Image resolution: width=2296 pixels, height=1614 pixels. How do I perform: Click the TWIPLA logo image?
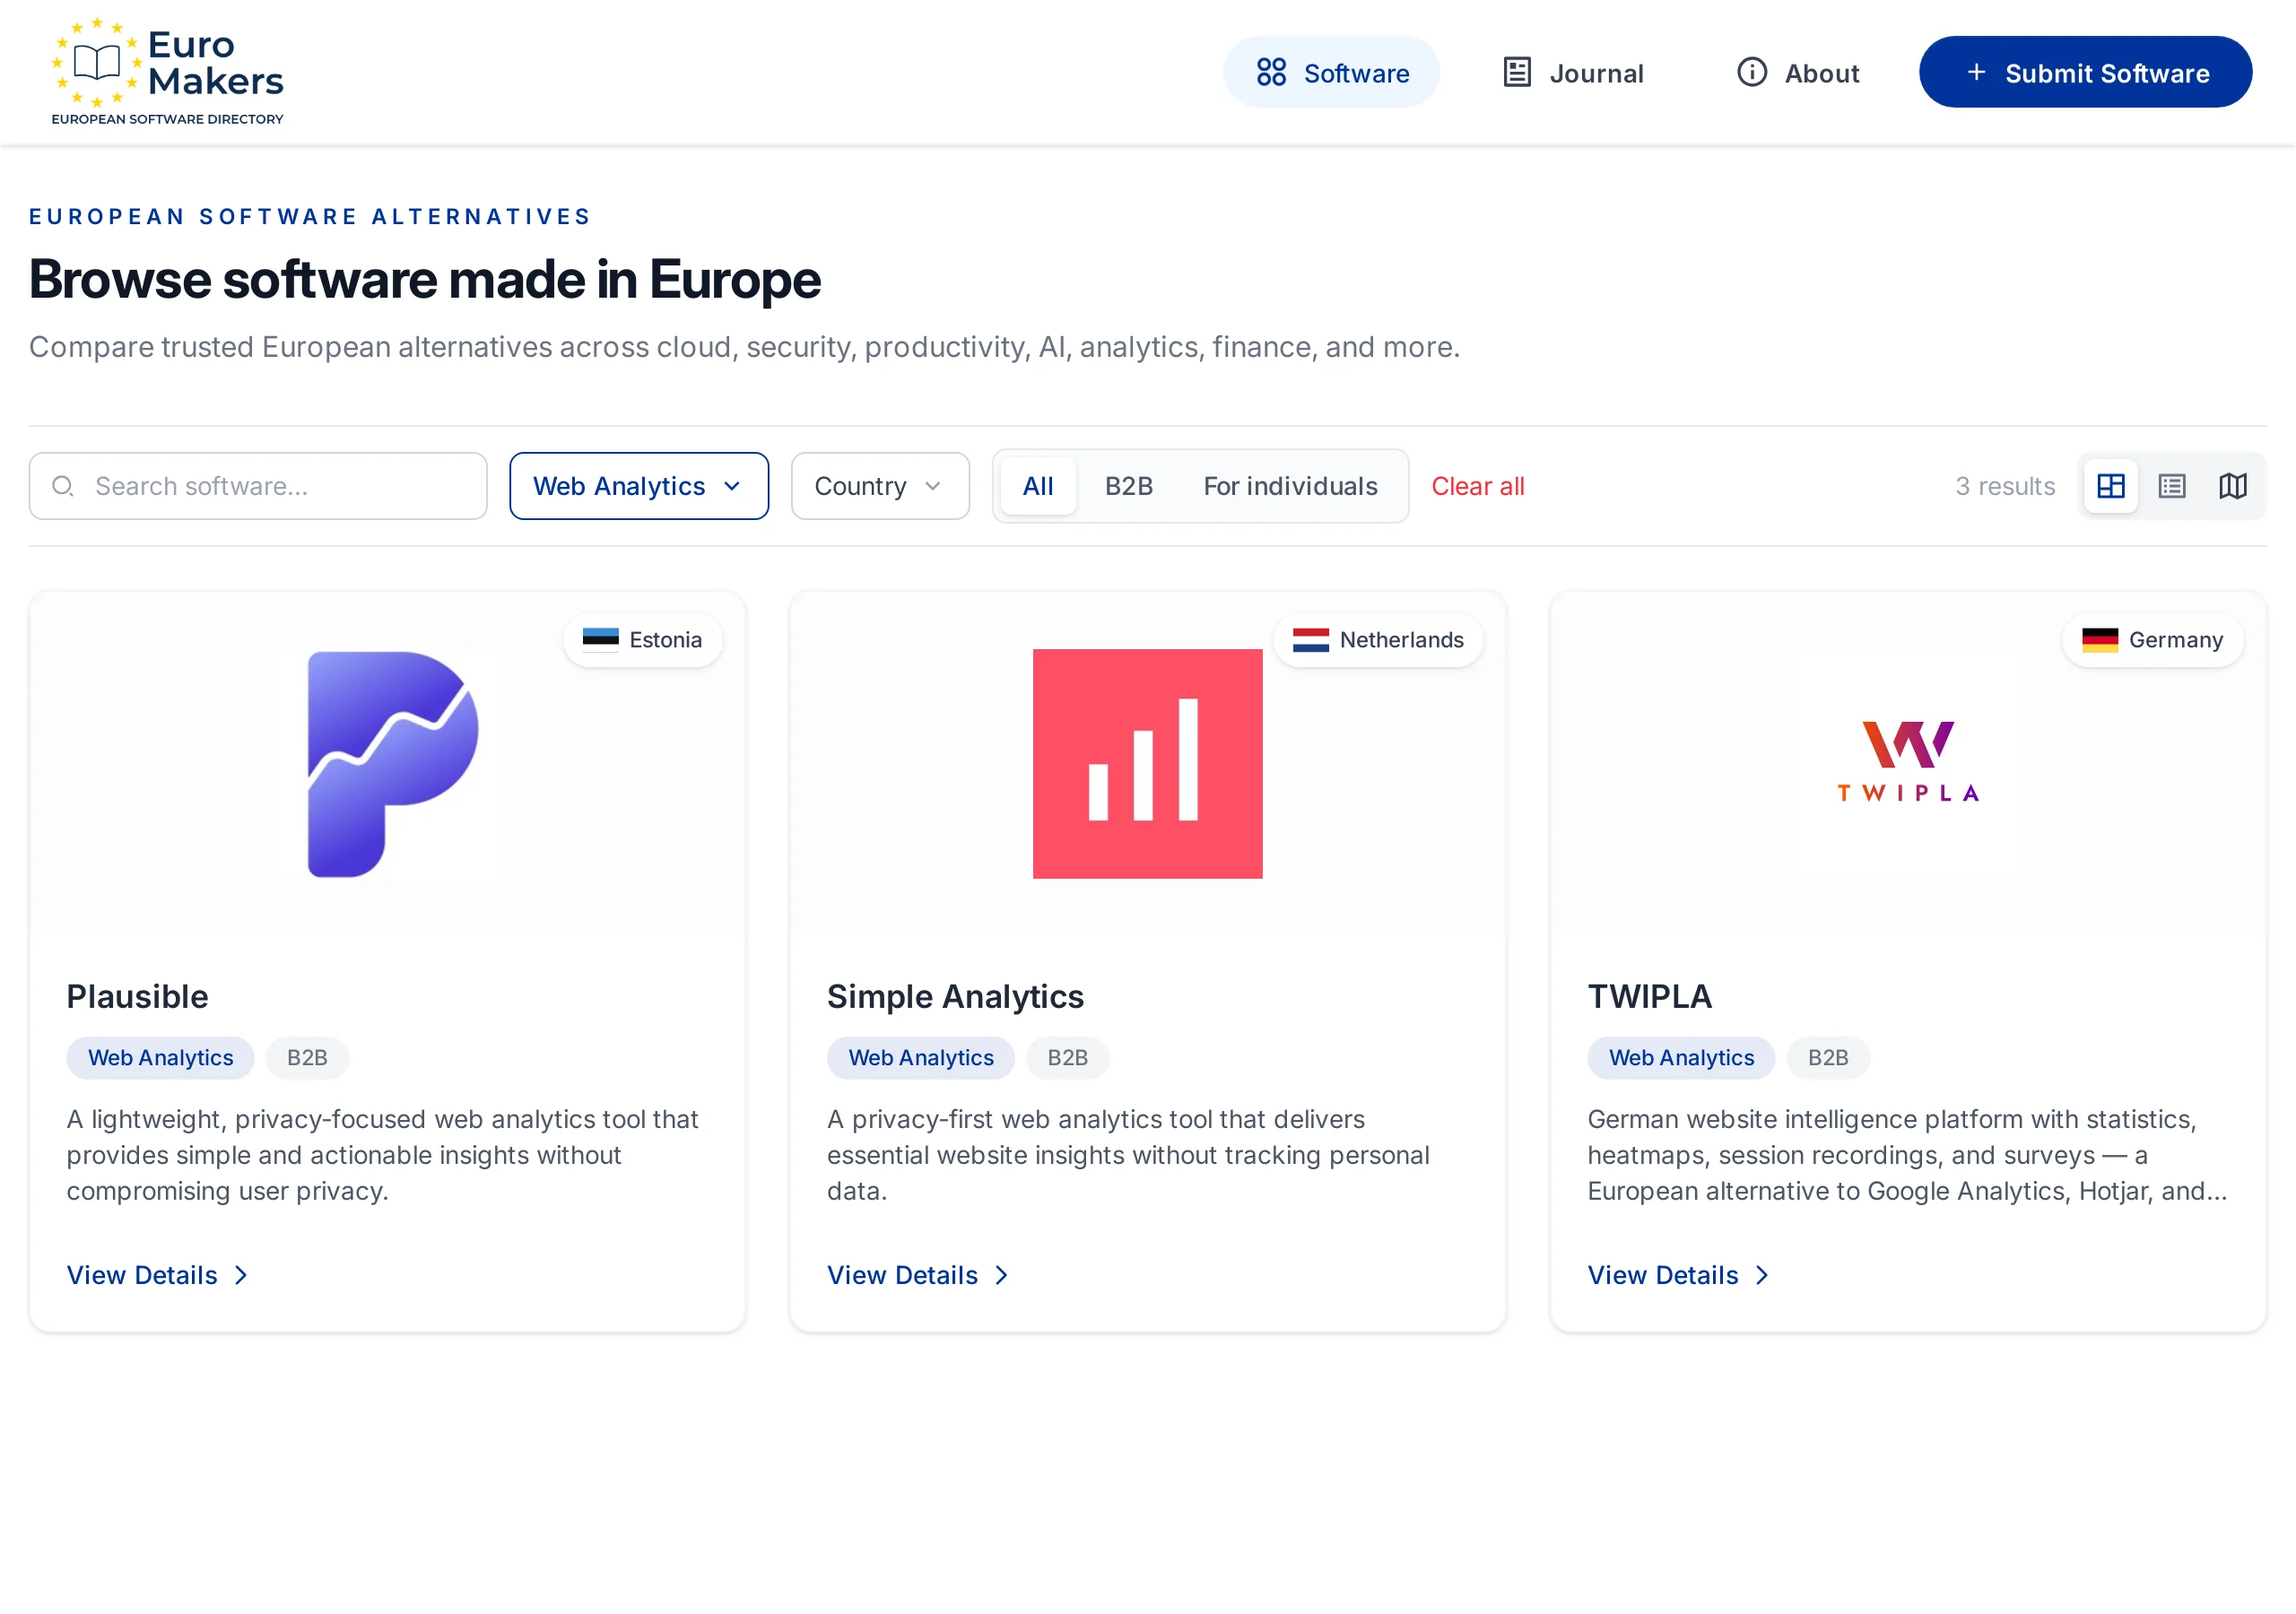click(x=1908, y=764)
